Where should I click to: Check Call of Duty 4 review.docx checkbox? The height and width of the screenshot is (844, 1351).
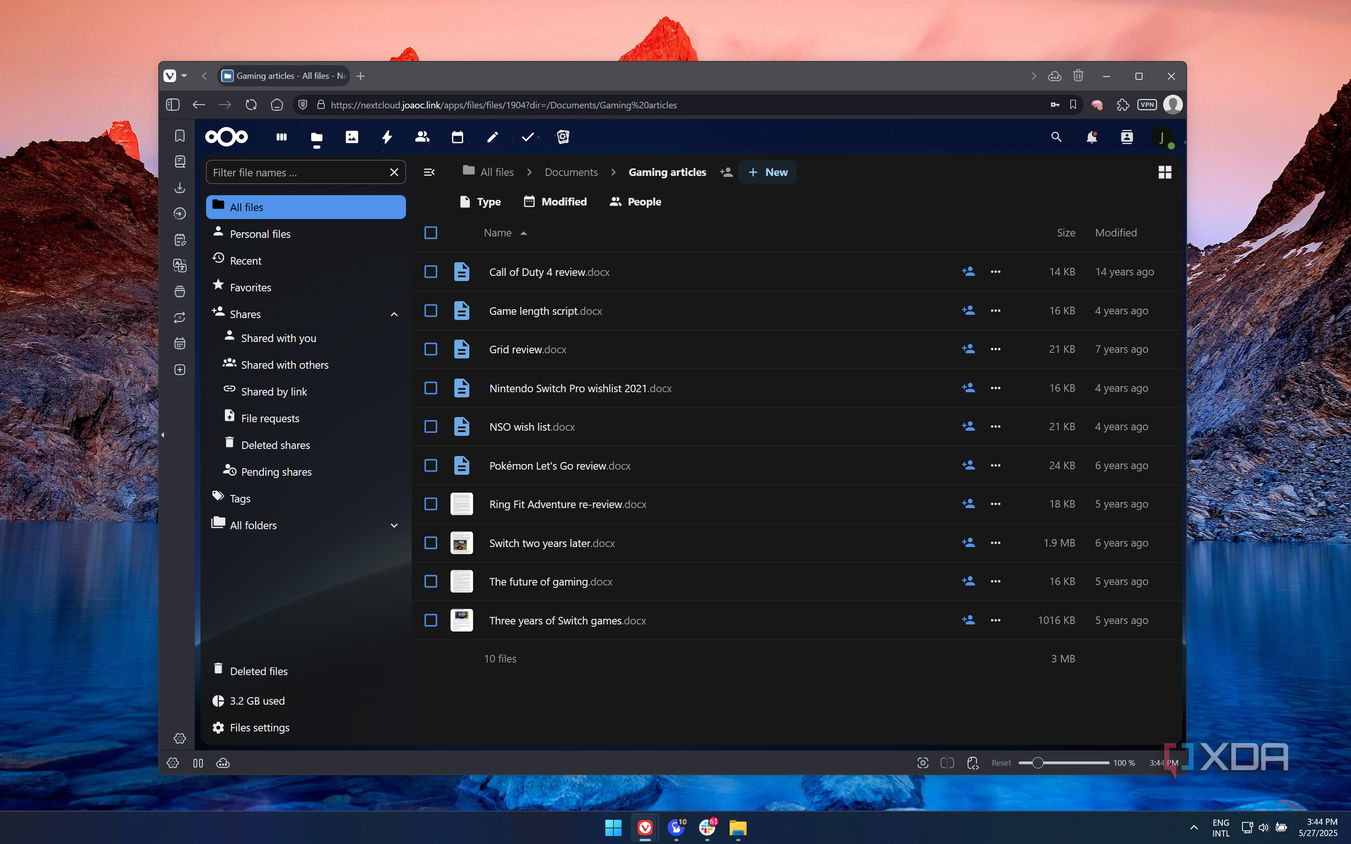[x=431, y=272]
